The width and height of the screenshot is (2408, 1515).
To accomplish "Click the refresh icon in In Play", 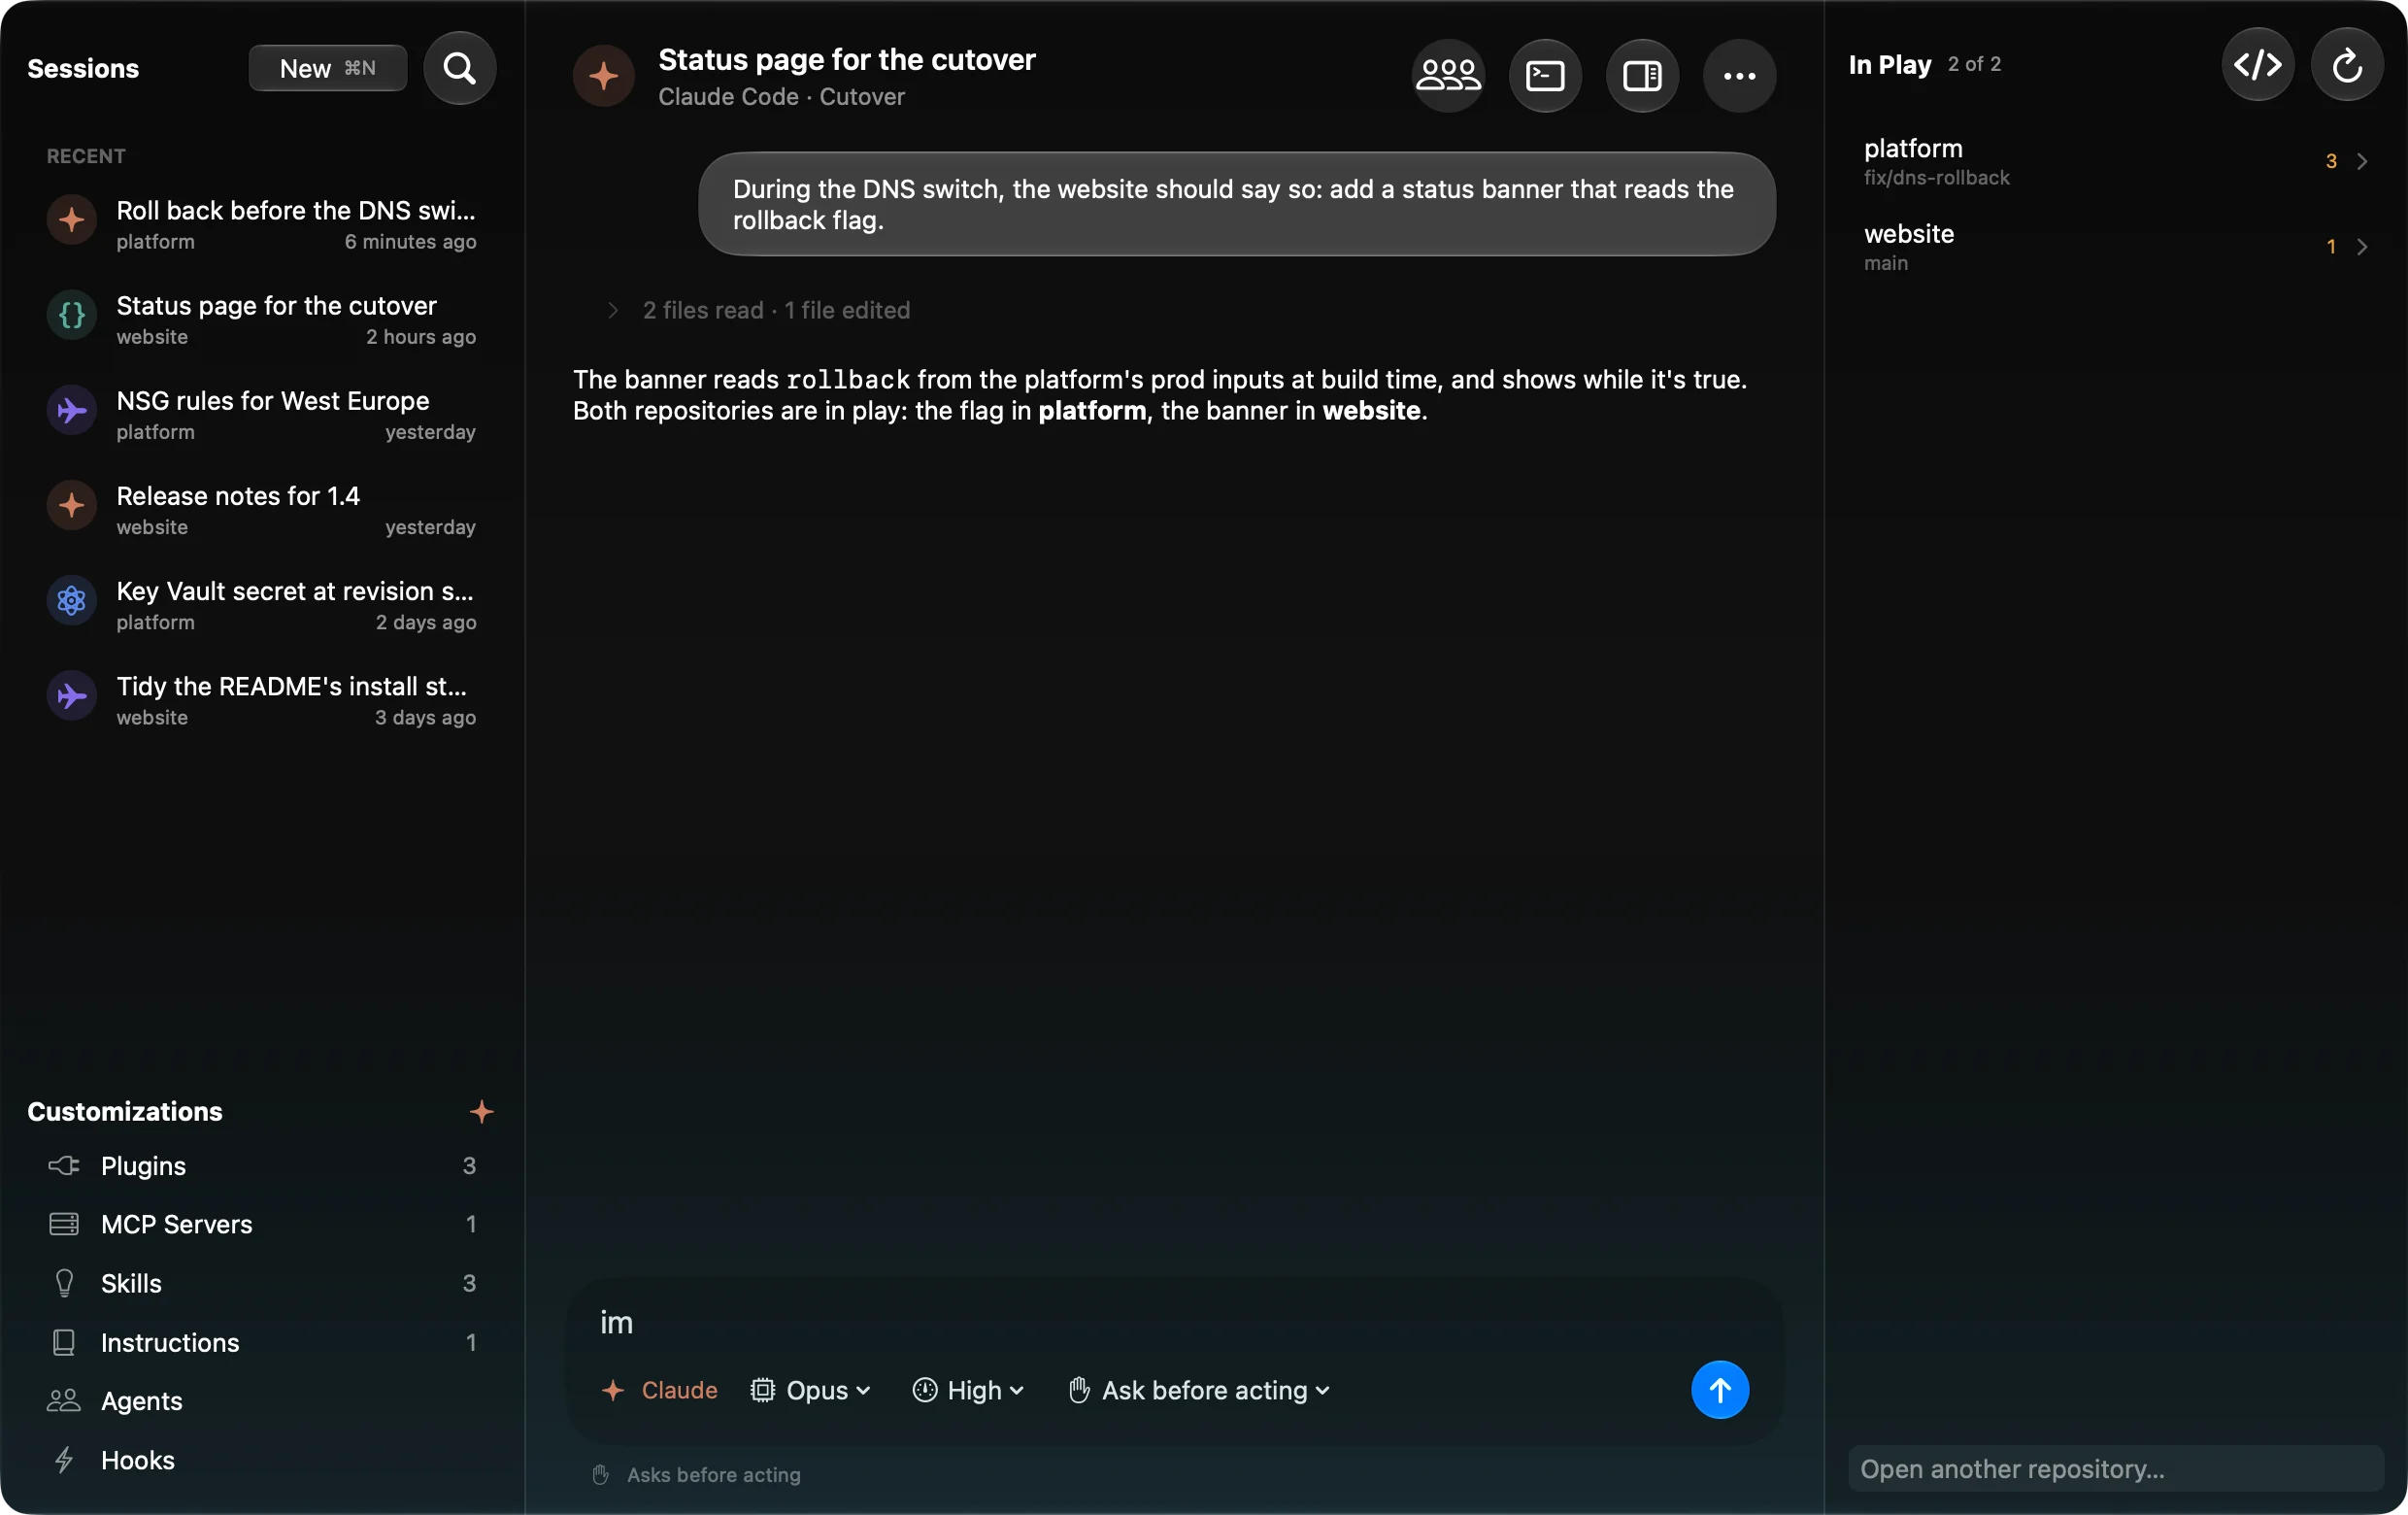I will point(2346,65).
